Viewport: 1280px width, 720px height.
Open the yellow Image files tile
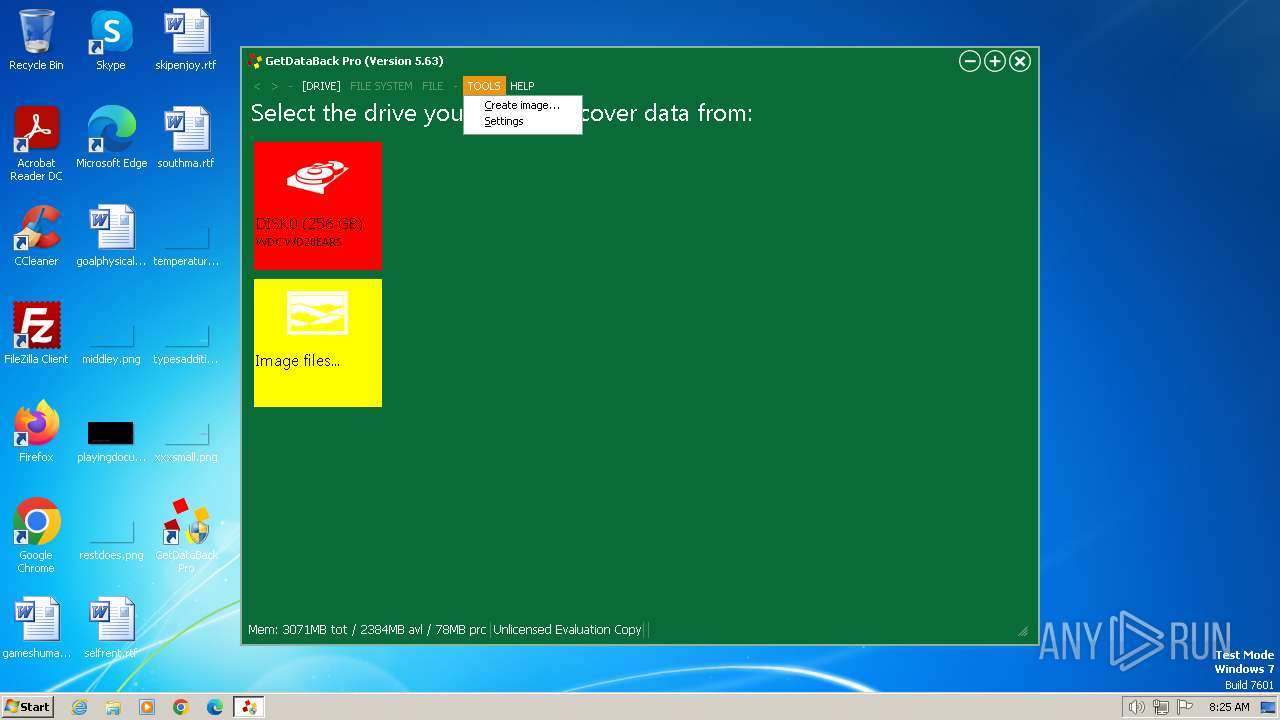(318, 343)
